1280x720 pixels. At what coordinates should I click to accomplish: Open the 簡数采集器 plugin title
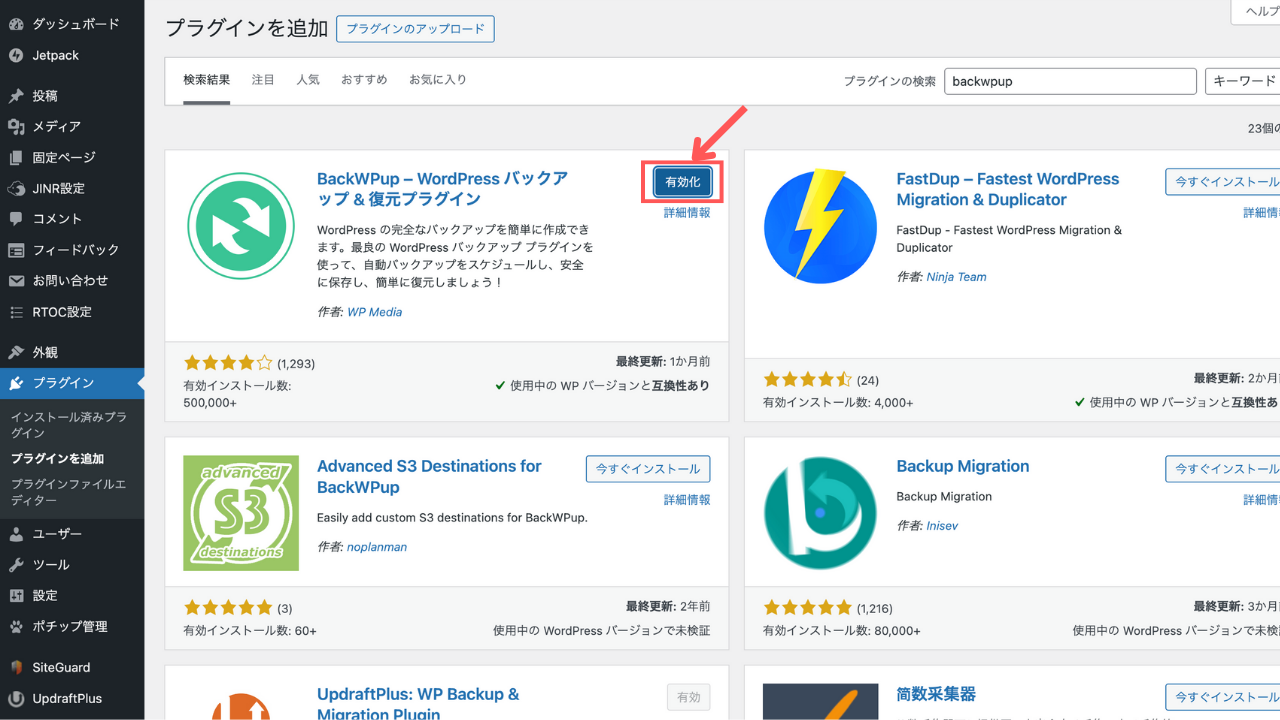(936, 694)
